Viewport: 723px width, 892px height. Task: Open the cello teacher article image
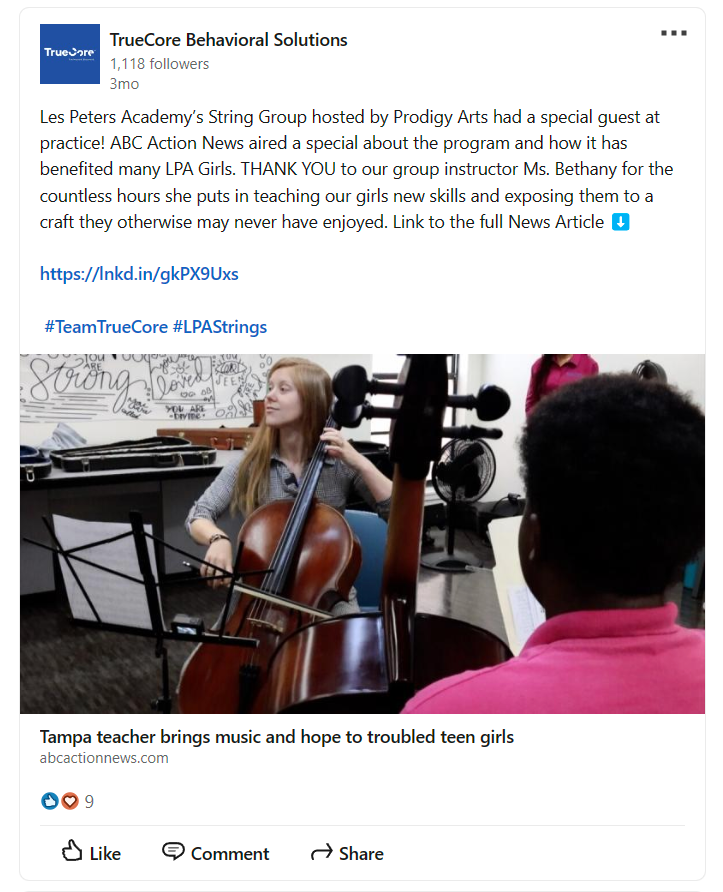click(362, 534)
